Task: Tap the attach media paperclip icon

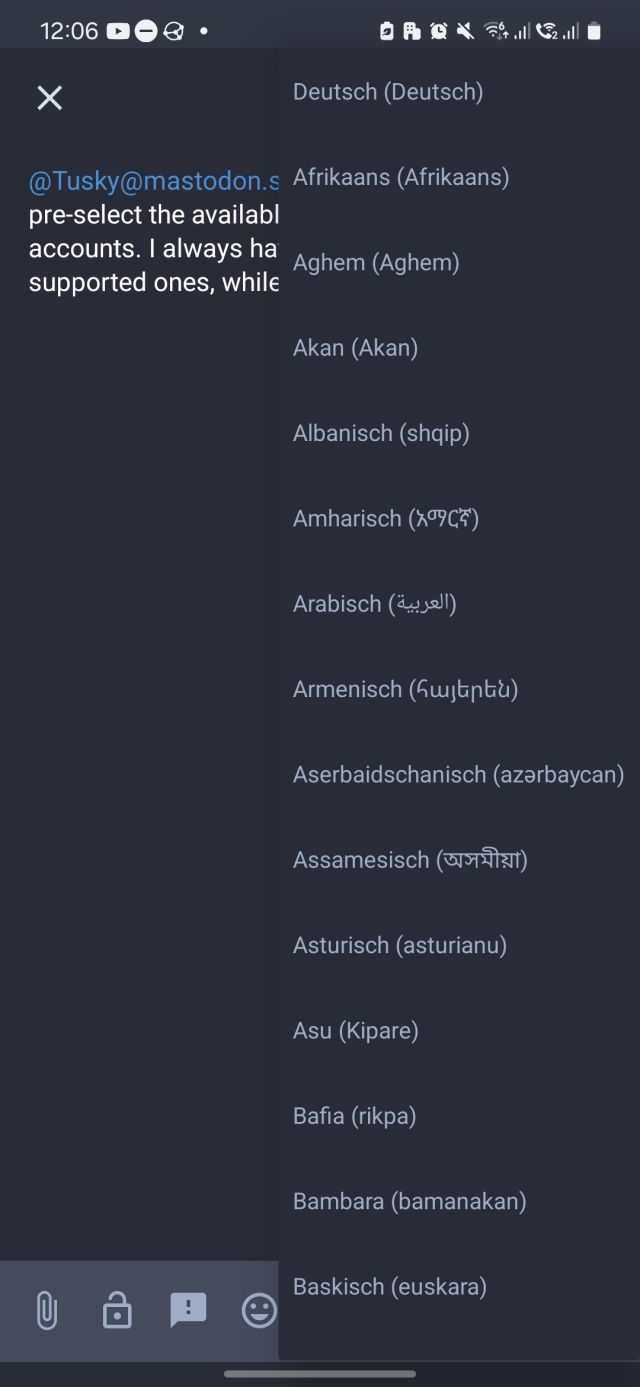Action: tap(46, 1309)
